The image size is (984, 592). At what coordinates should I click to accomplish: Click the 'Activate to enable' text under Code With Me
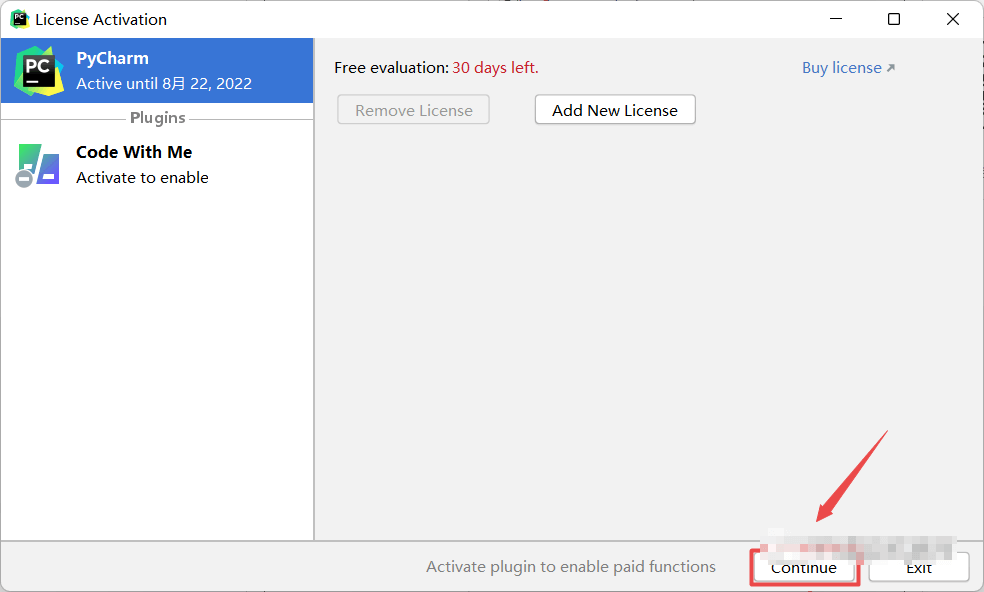(142, 178)
